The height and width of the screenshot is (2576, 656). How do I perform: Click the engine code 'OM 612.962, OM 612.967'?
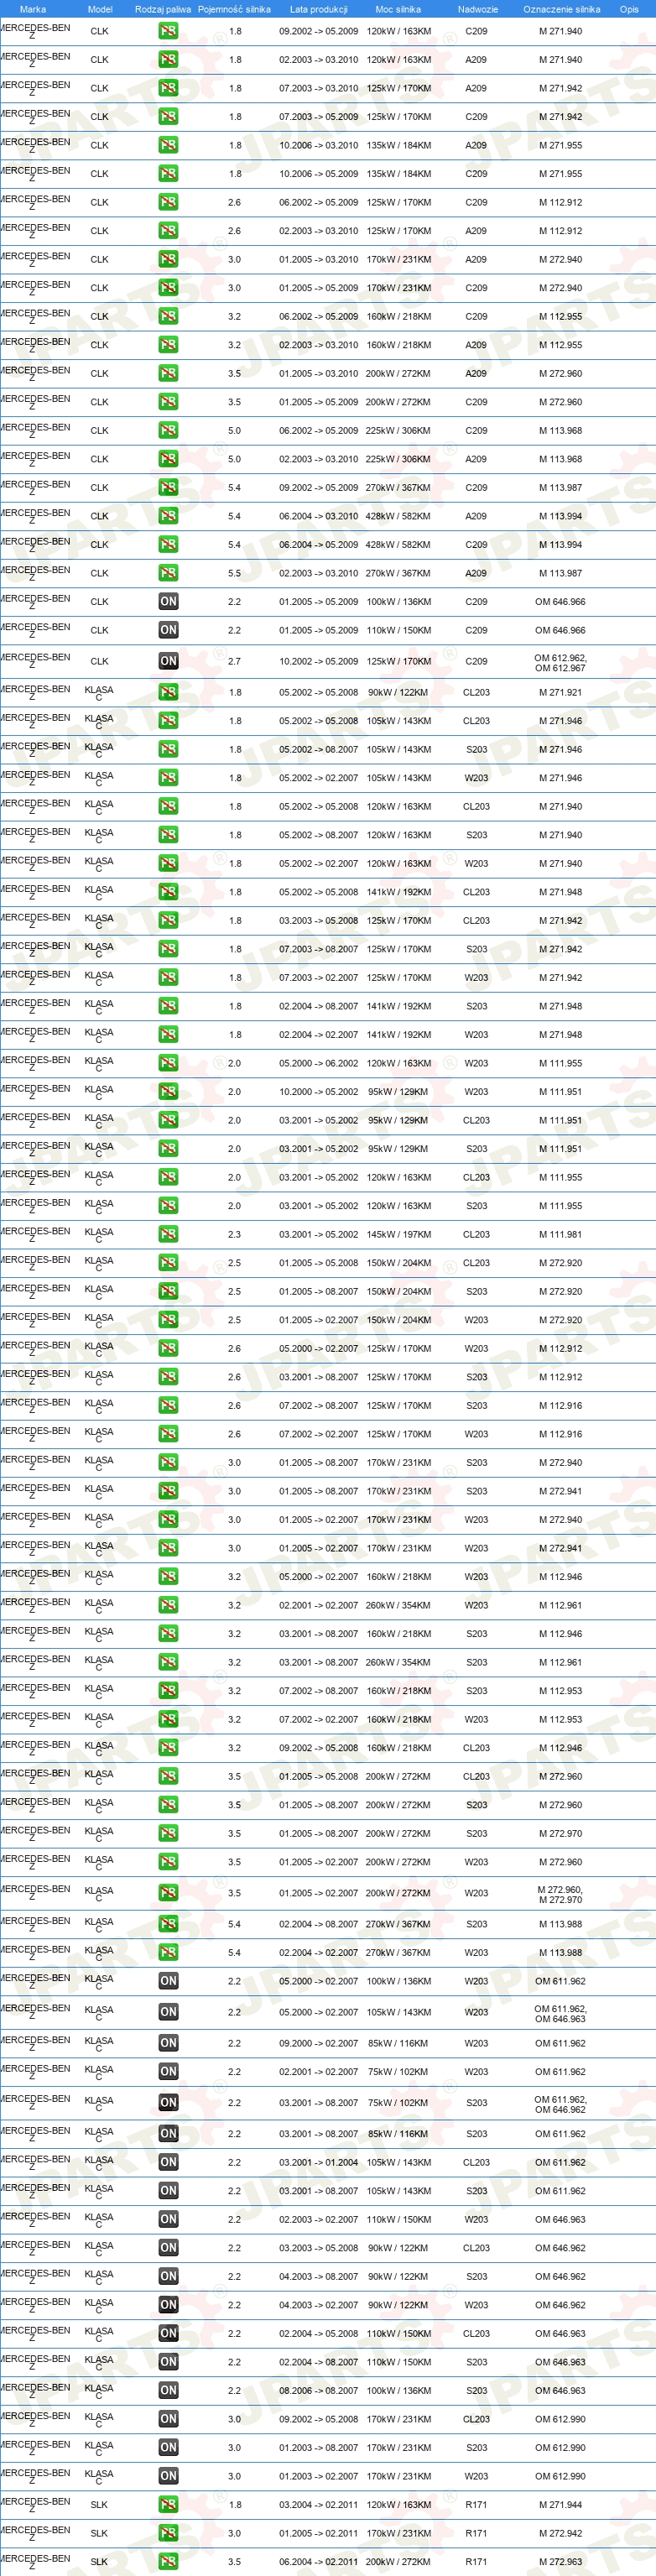[x=560, y=663]
